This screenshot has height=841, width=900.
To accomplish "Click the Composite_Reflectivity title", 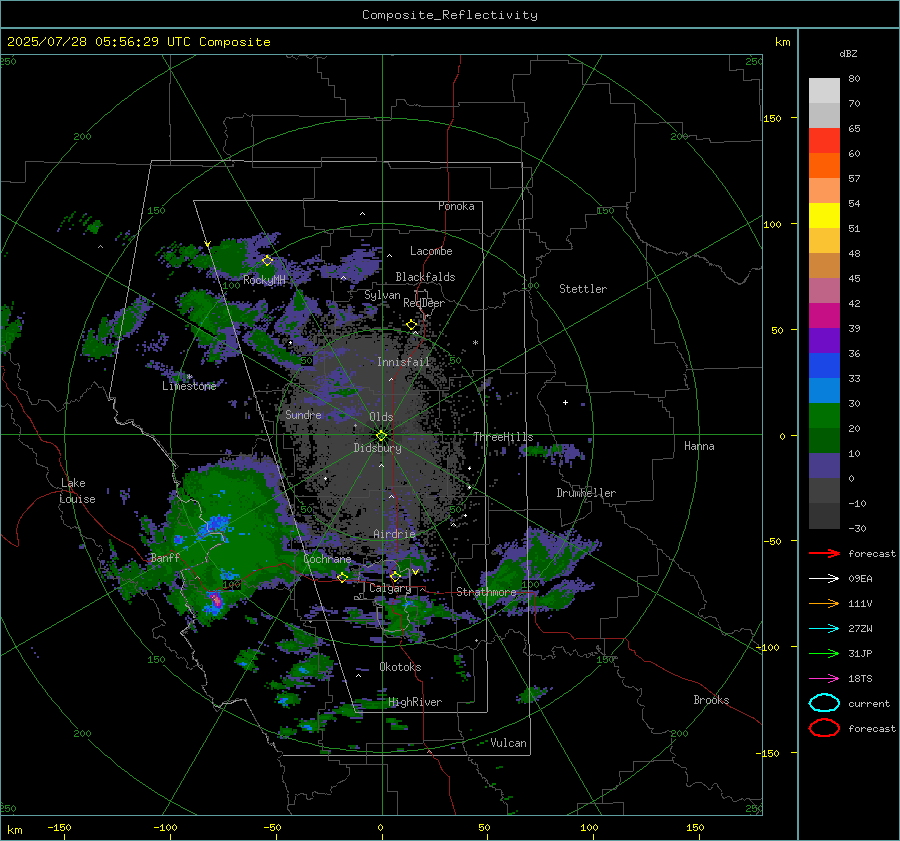I will pyautogui.click(x=449, y=15).
